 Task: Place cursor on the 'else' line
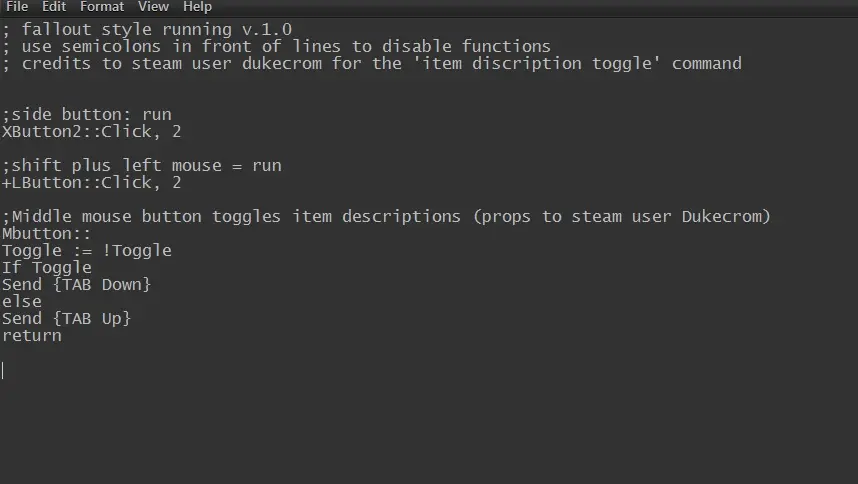click(22, 301)
